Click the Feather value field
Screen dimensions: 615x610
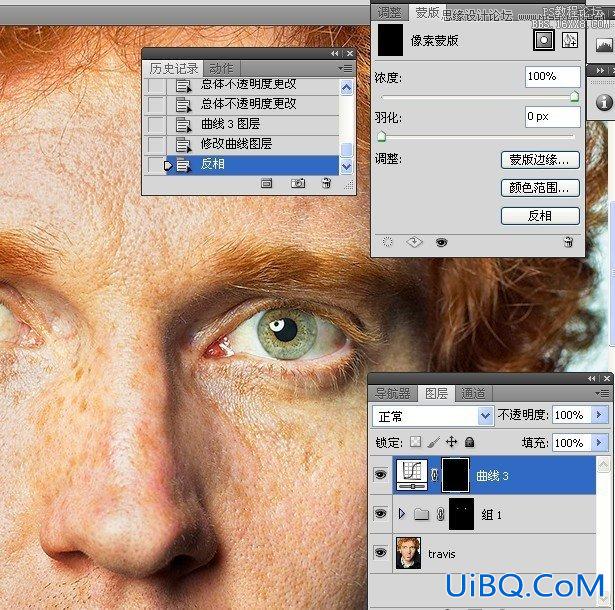(x=552, y=117)
